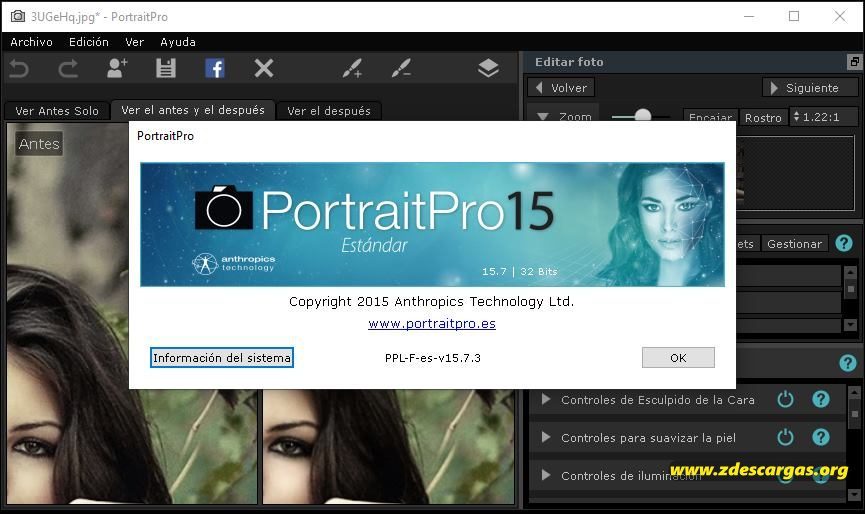865x514 pixels.
Task: Click the save floppy disk icon
Action: tap(165, 68)
